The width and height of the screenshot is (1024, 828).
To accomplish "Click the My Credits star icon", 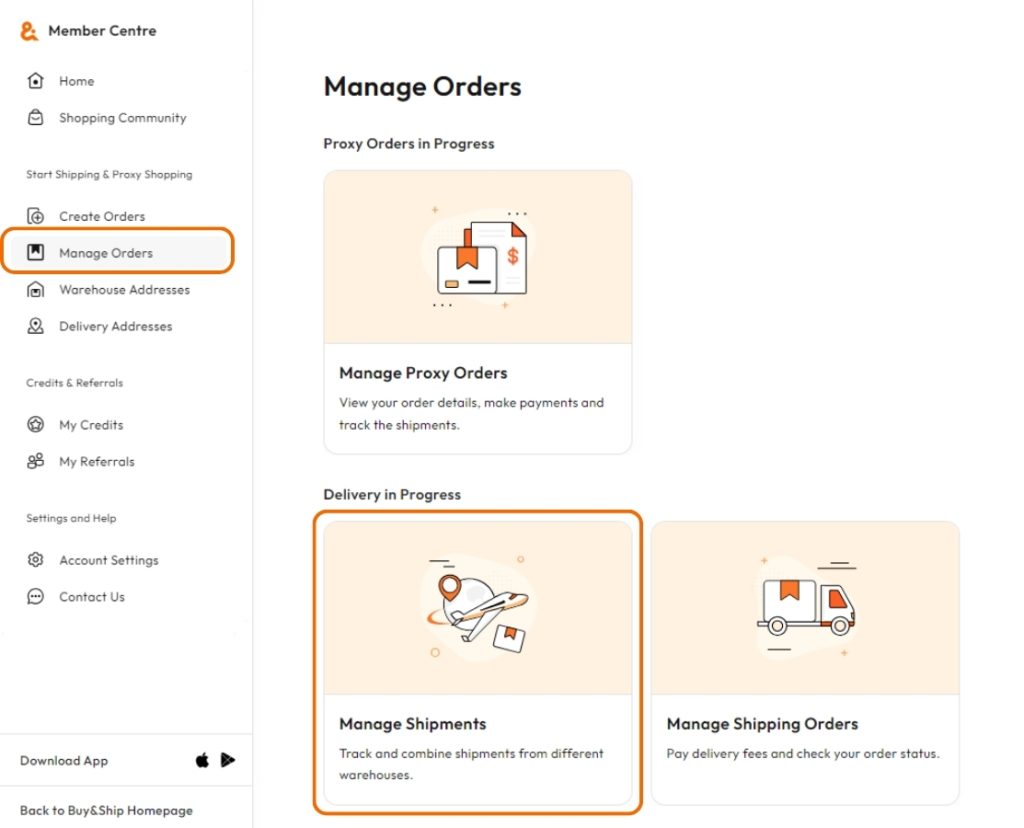I will coord(36,425).
